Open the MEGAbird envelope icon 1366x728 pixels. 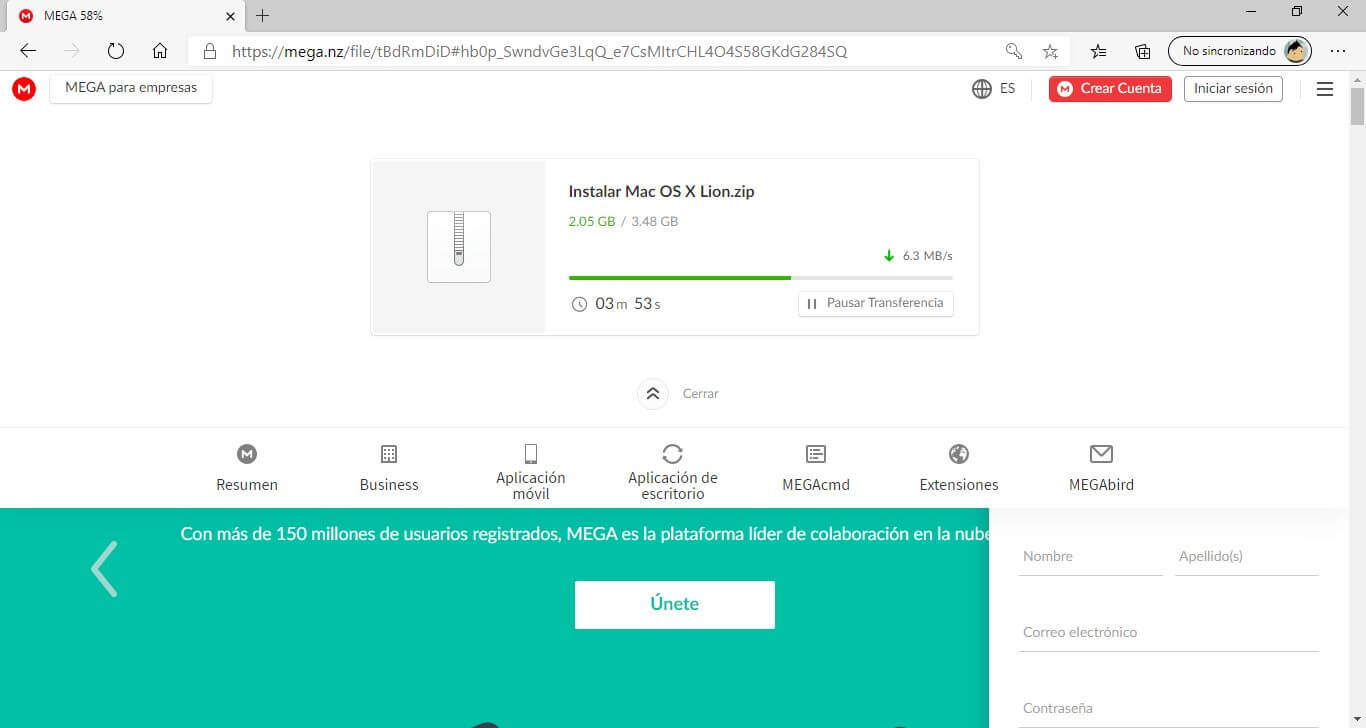point(1101,454)
